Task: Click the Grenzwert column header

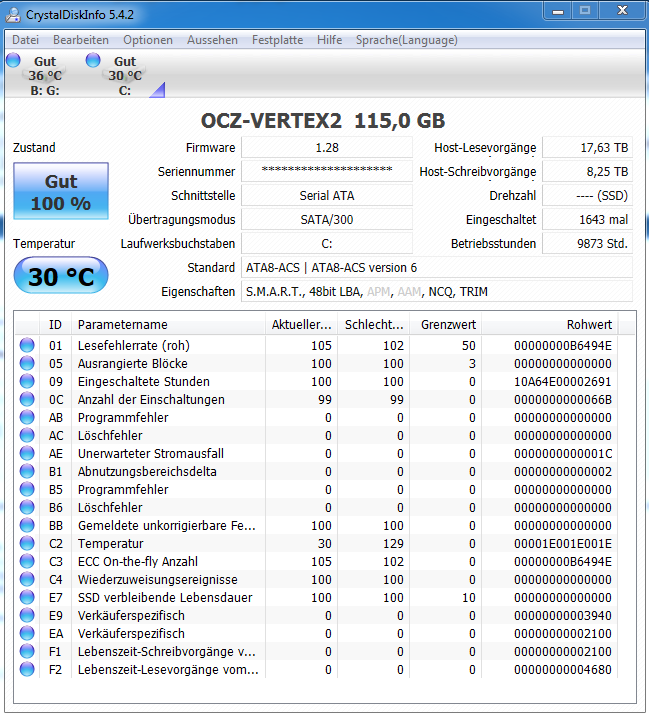Action: coord(446,325)
